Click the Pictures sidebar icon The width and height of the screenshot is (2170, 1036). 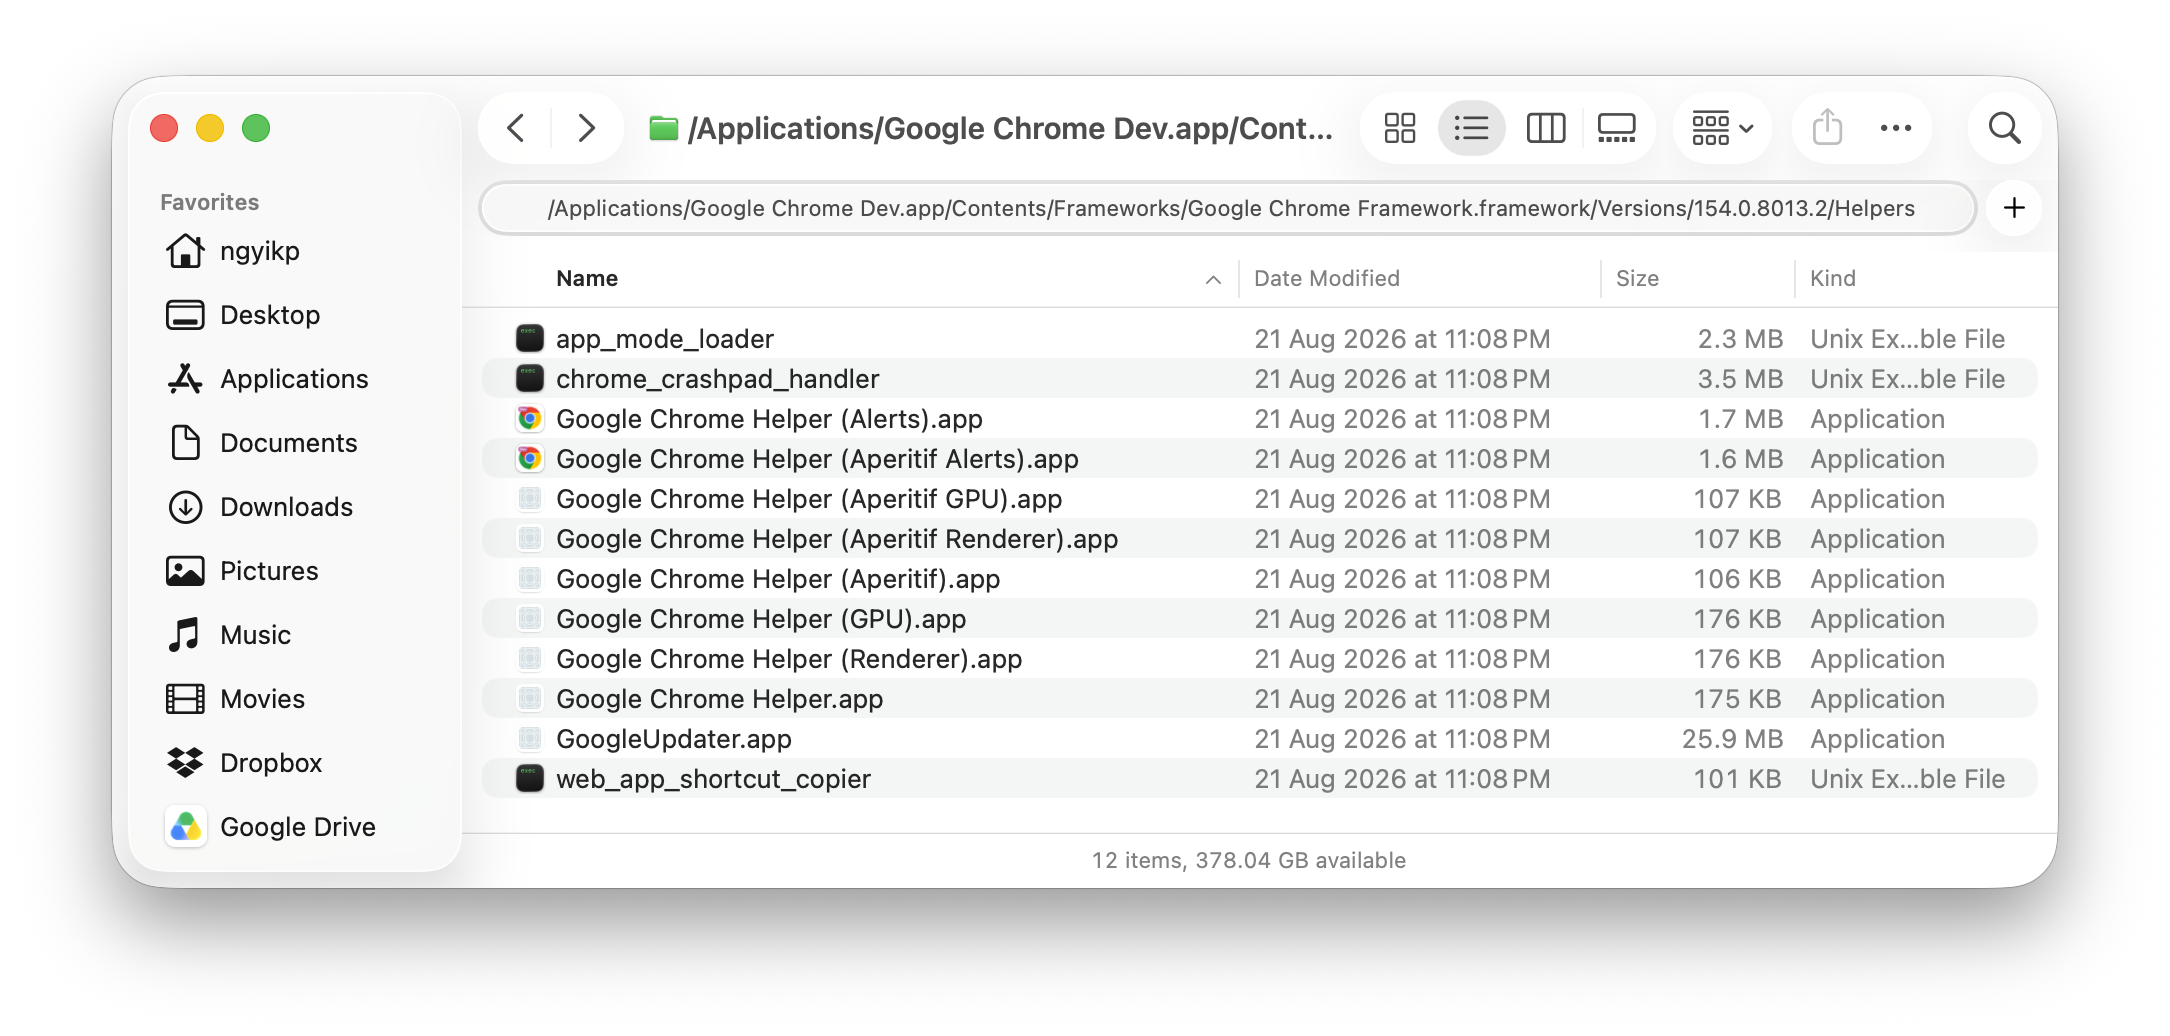point(185,571)
